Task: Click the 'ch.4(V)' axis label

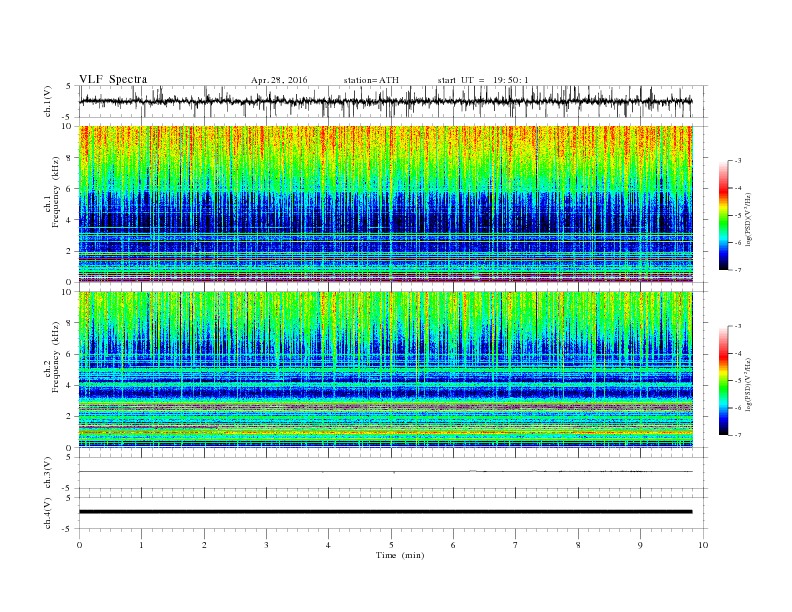Action: 47,513
